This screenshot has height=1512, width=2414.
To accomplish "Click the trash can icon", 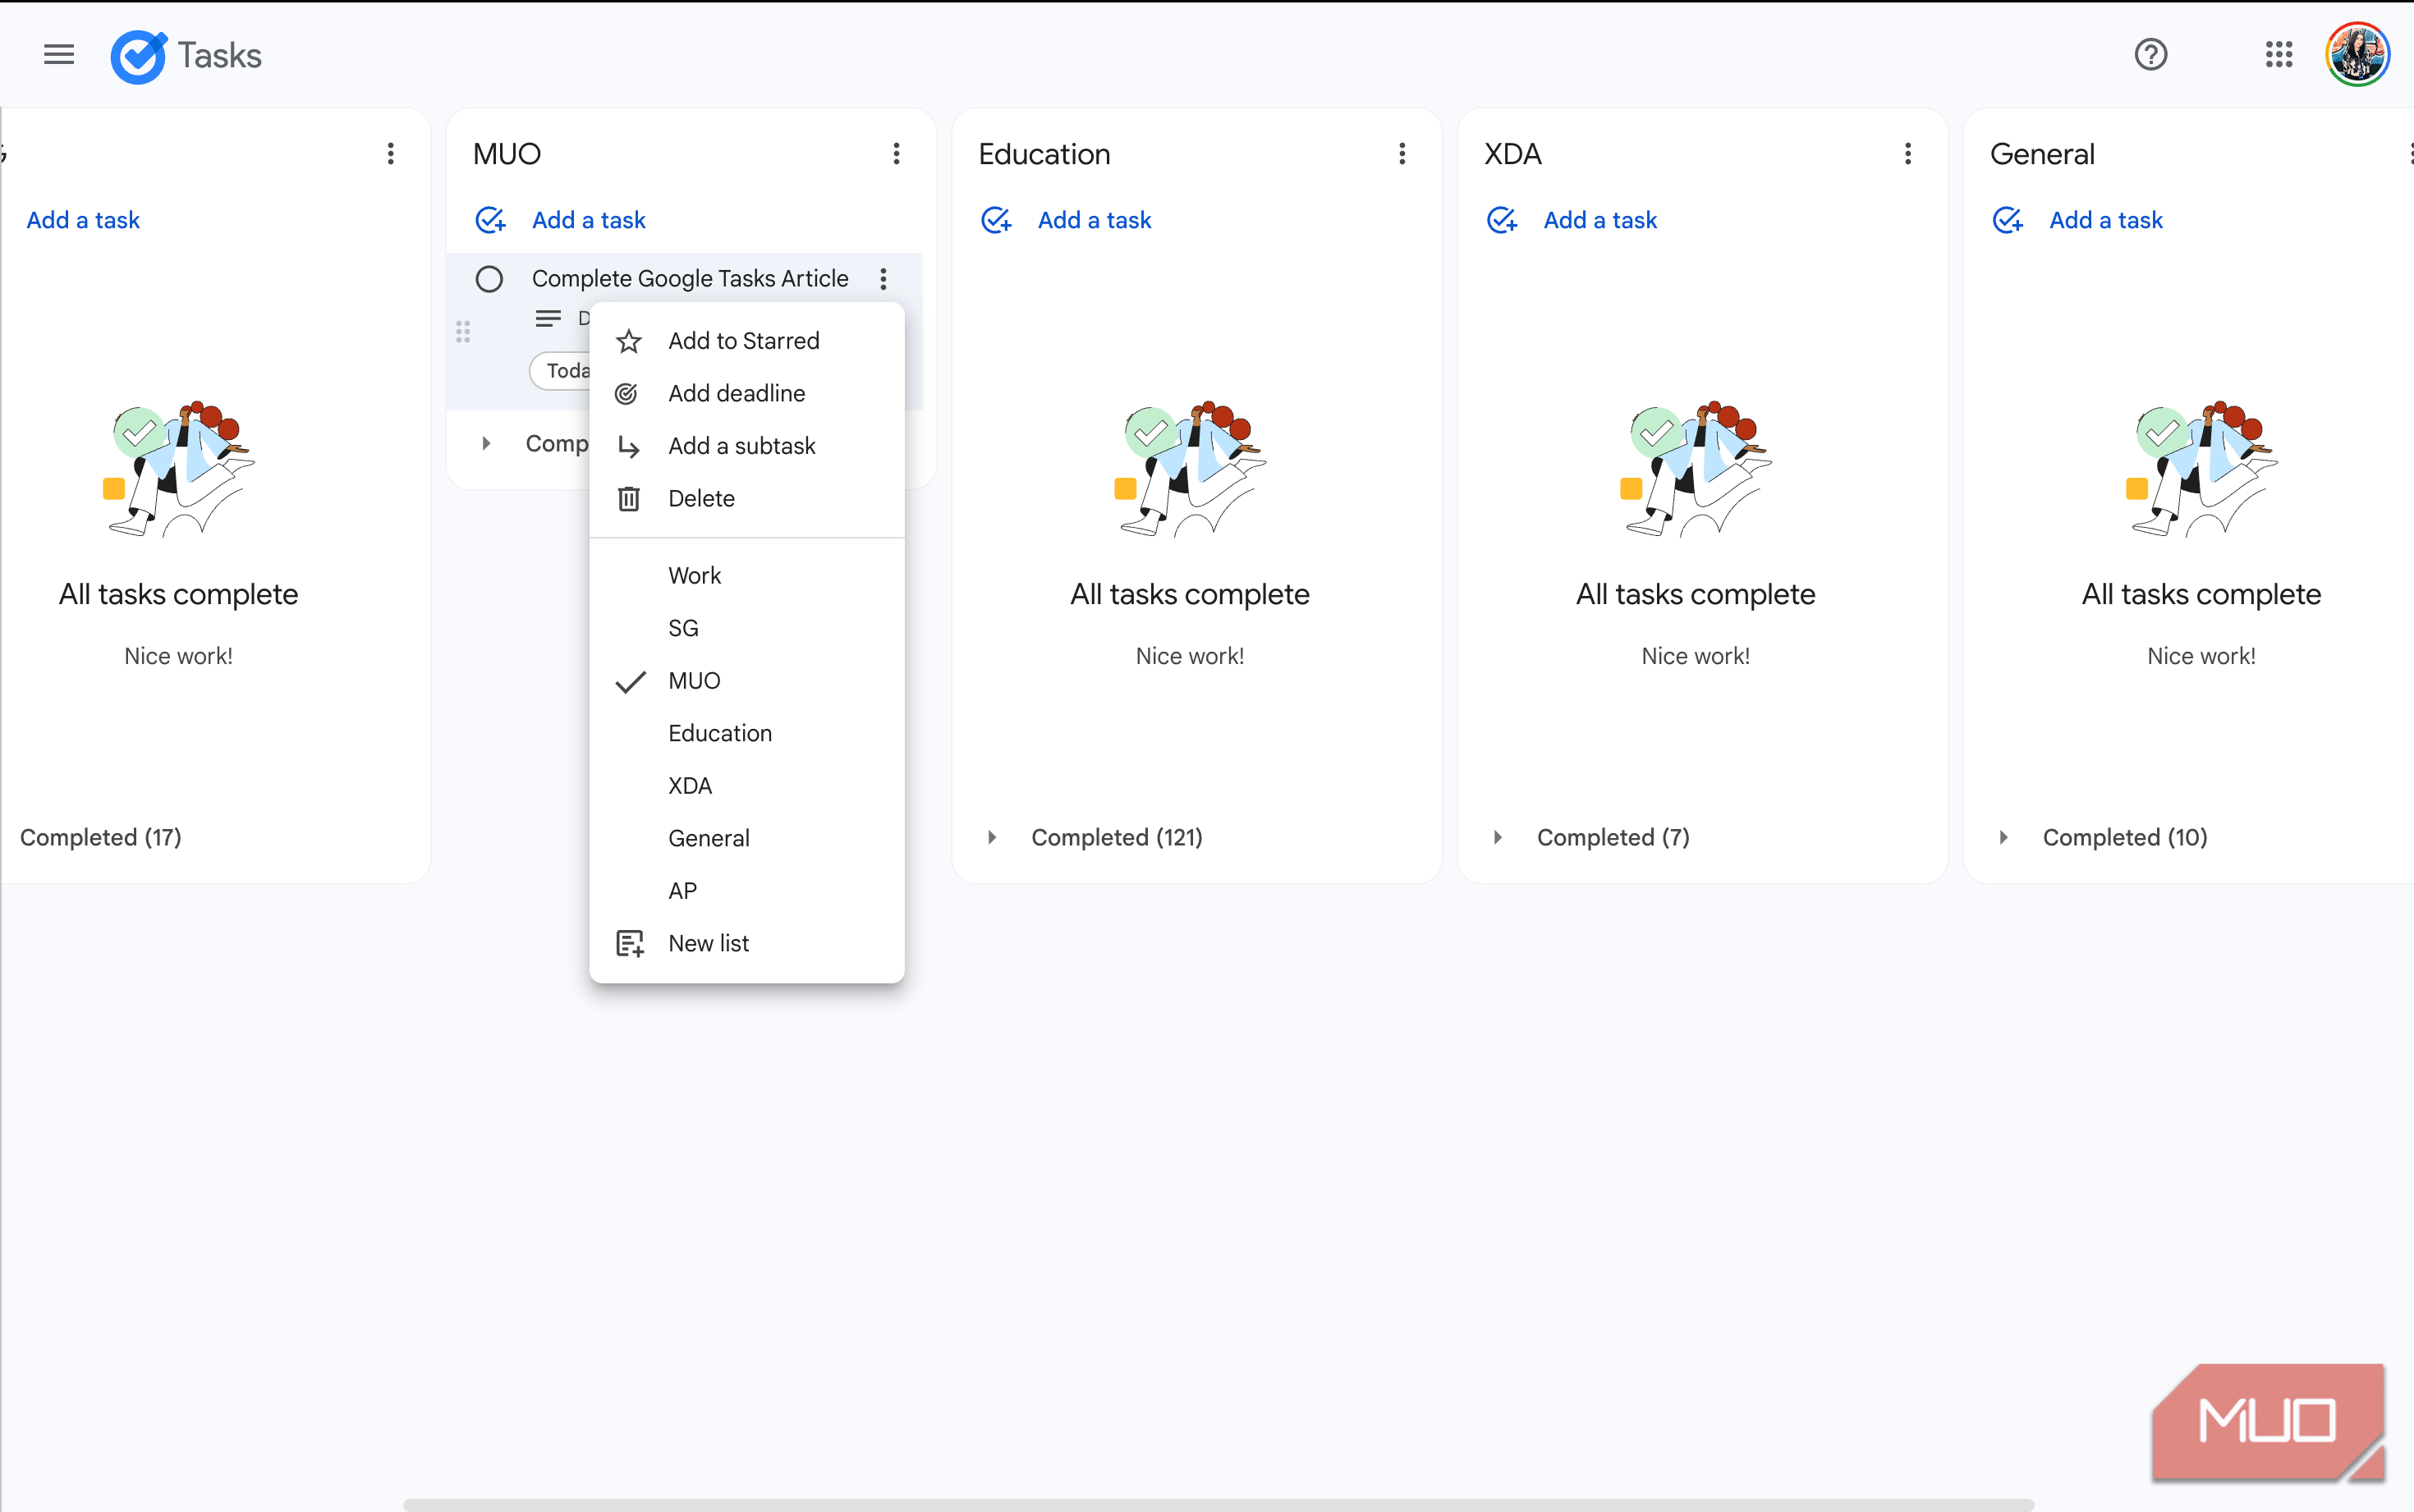I will point(628,498).
